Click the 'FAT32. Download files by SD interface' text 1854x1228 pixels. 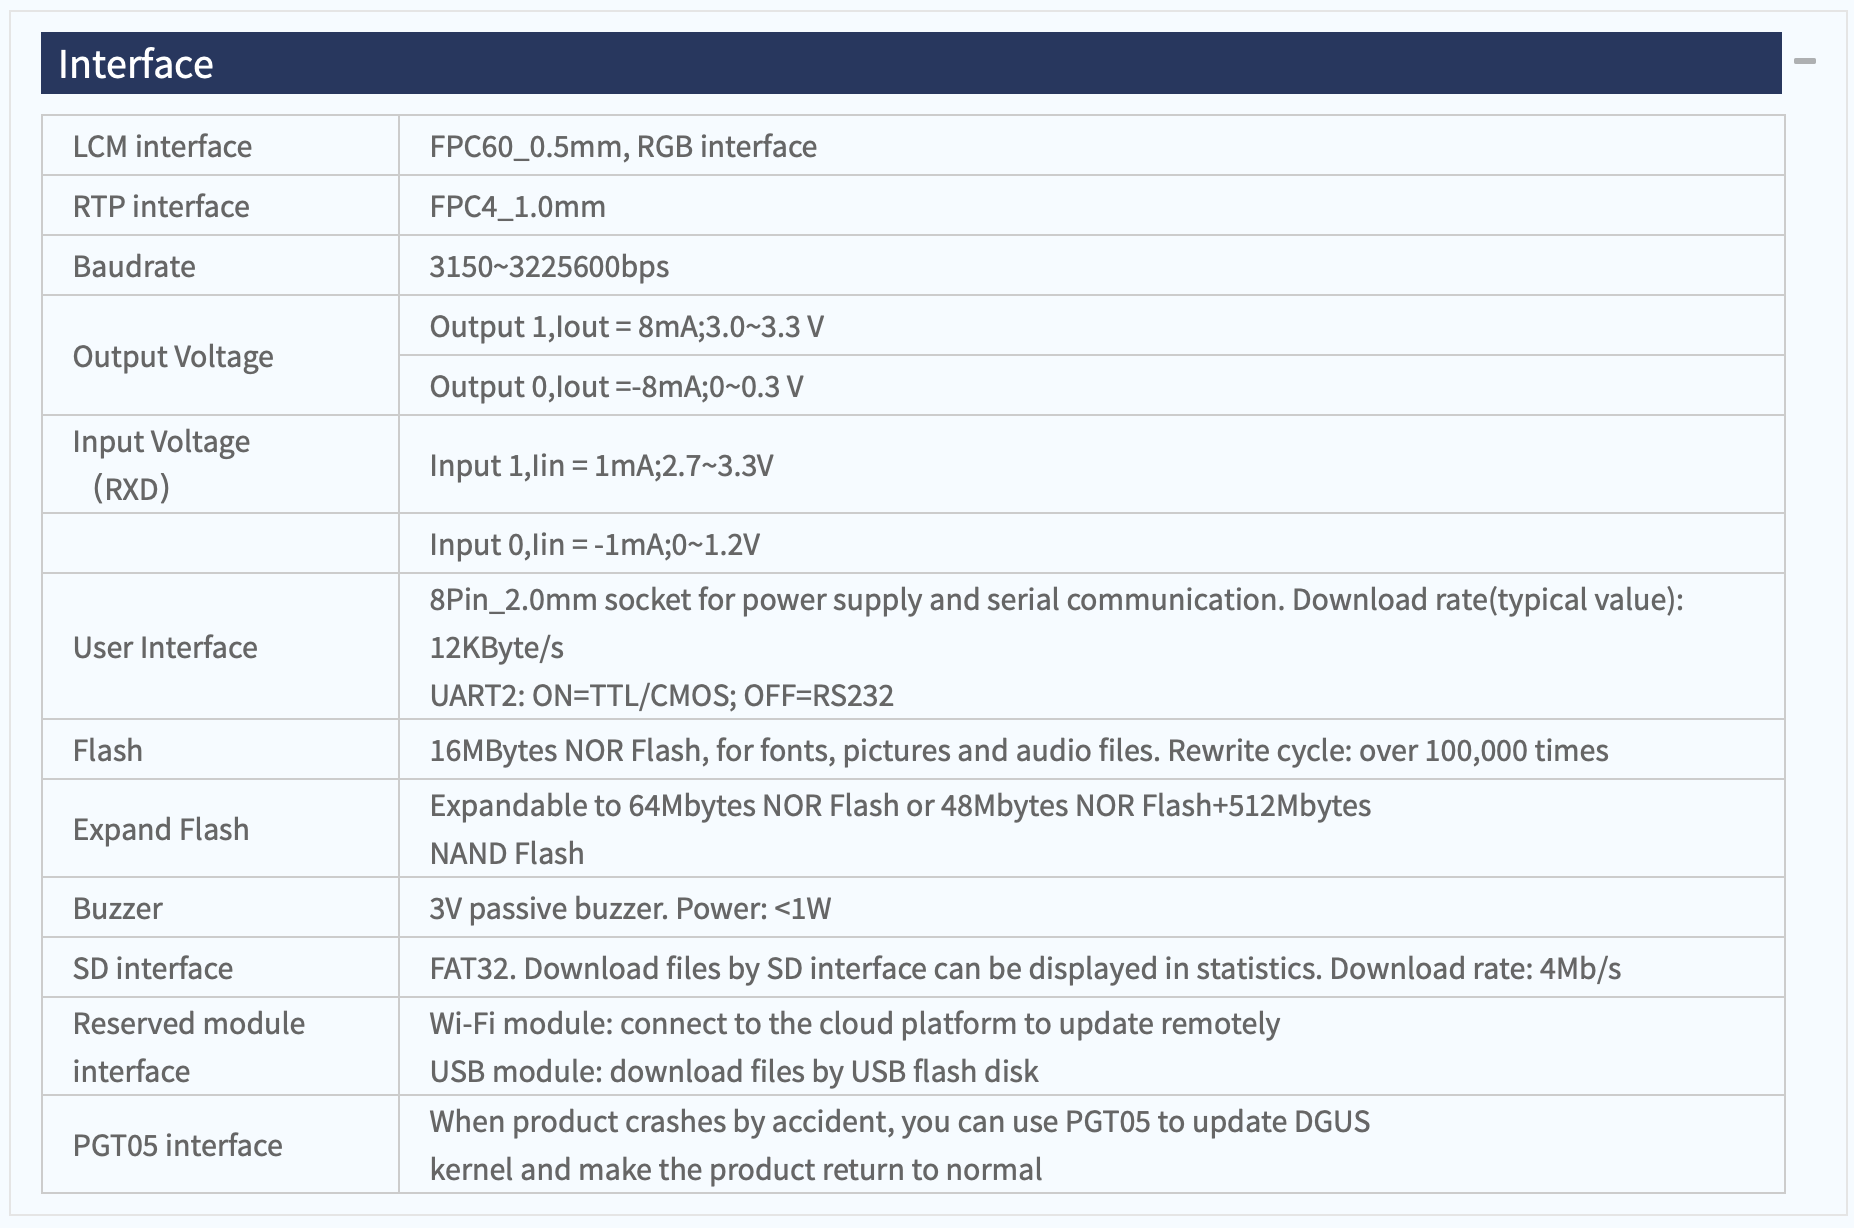(x=1025, y=969)
